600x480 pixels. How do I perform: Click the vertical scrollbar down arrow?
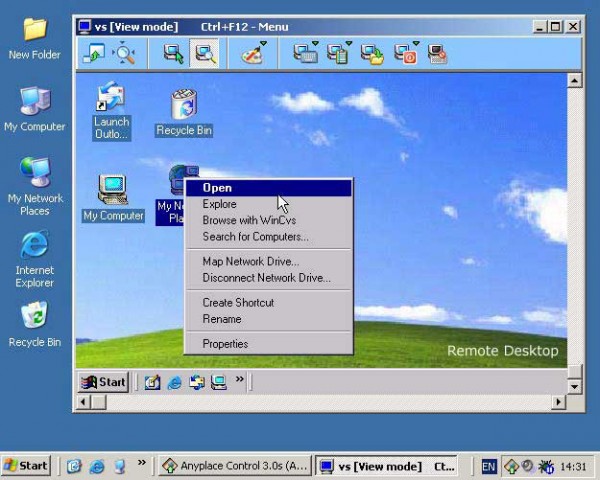click(x=574, y=387)
